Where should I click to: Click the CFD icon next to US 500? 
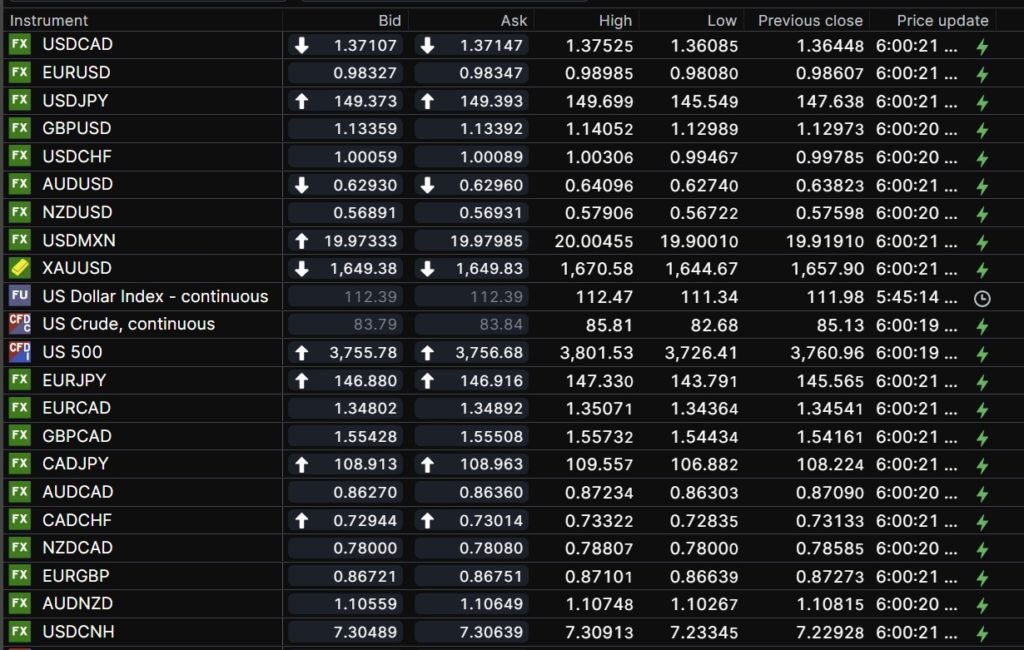pyautogui.click(x=19, y=352)
